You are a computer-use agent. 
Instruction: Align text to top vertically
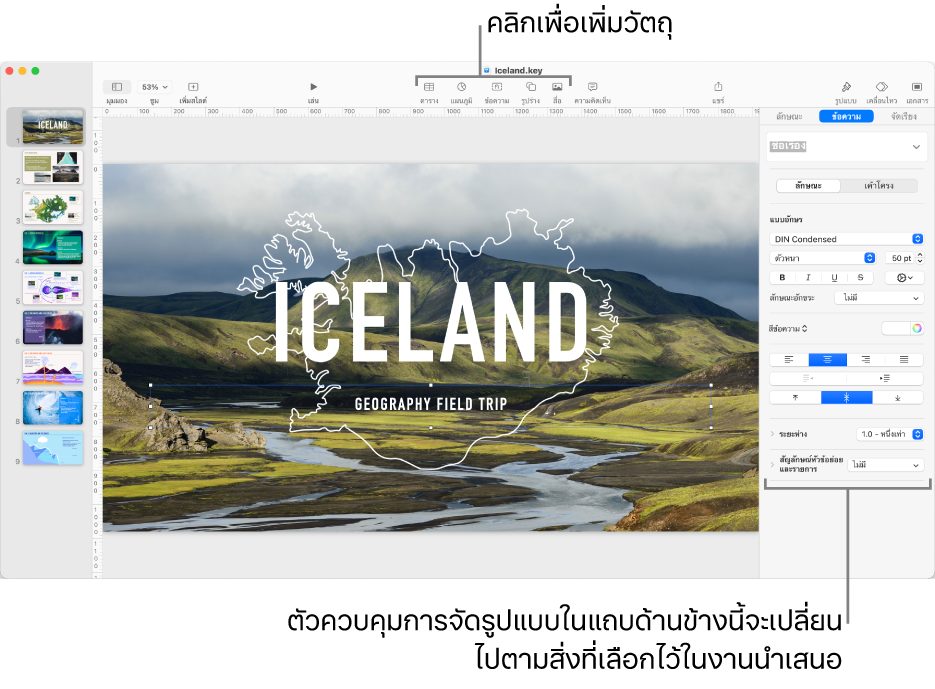pyautogui.click(x=795, y=398)
